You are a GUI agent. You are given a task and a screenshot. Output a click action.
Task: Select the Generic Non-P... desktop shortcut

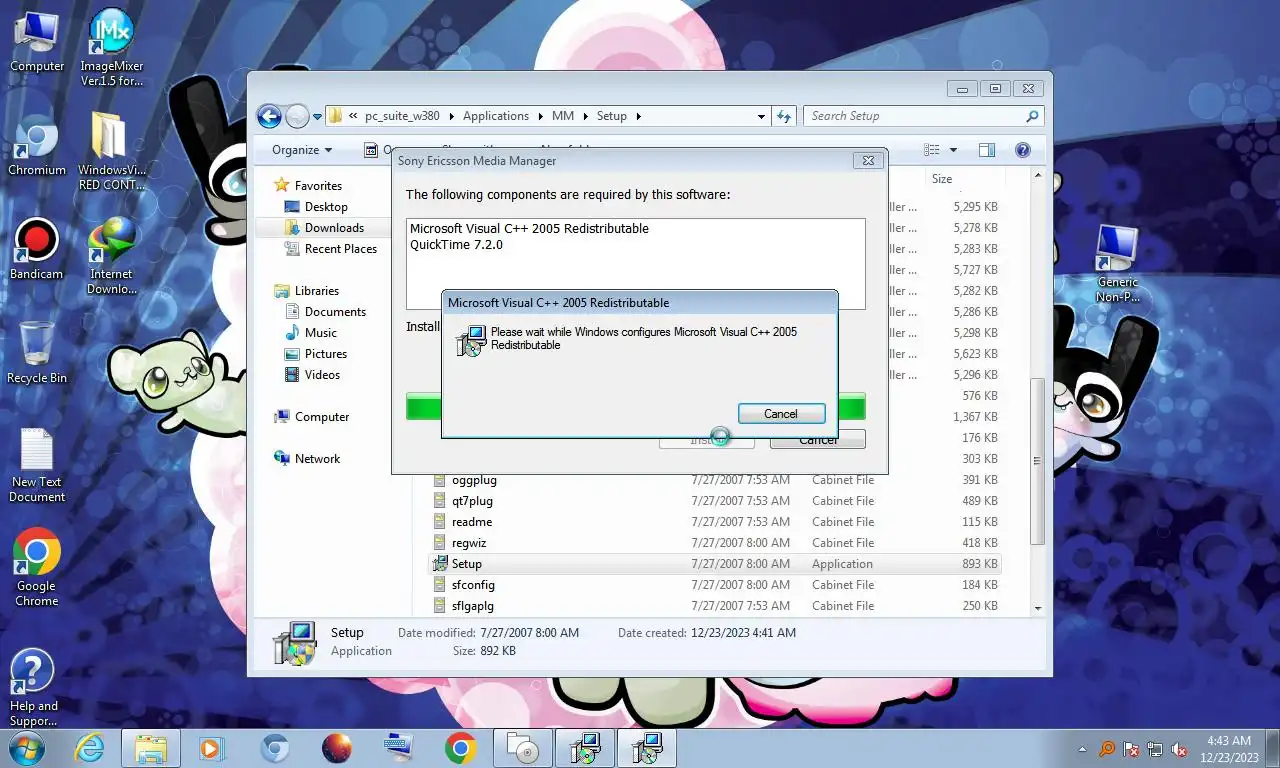click(1117, 263)
